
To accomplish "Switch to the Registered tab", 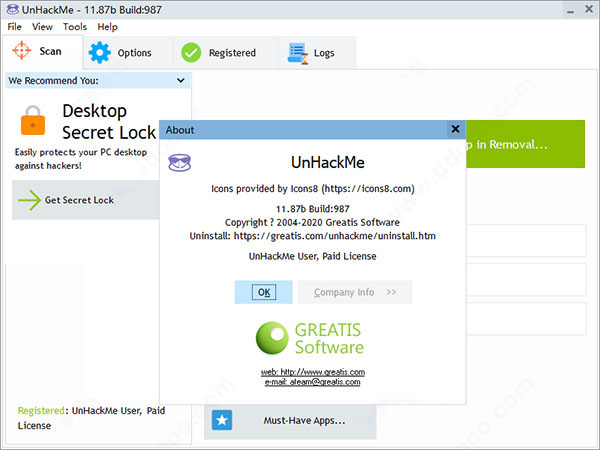I will [x=226, y=53].
